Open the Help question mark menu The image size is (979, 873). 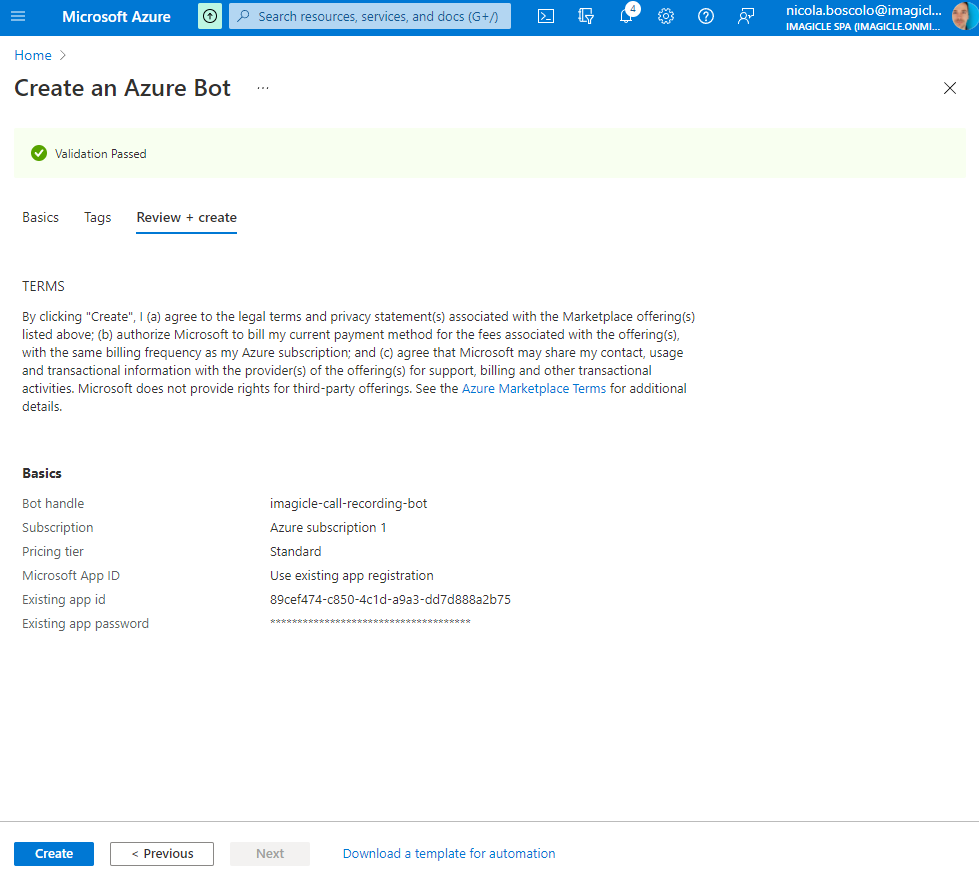coord(706,16)
